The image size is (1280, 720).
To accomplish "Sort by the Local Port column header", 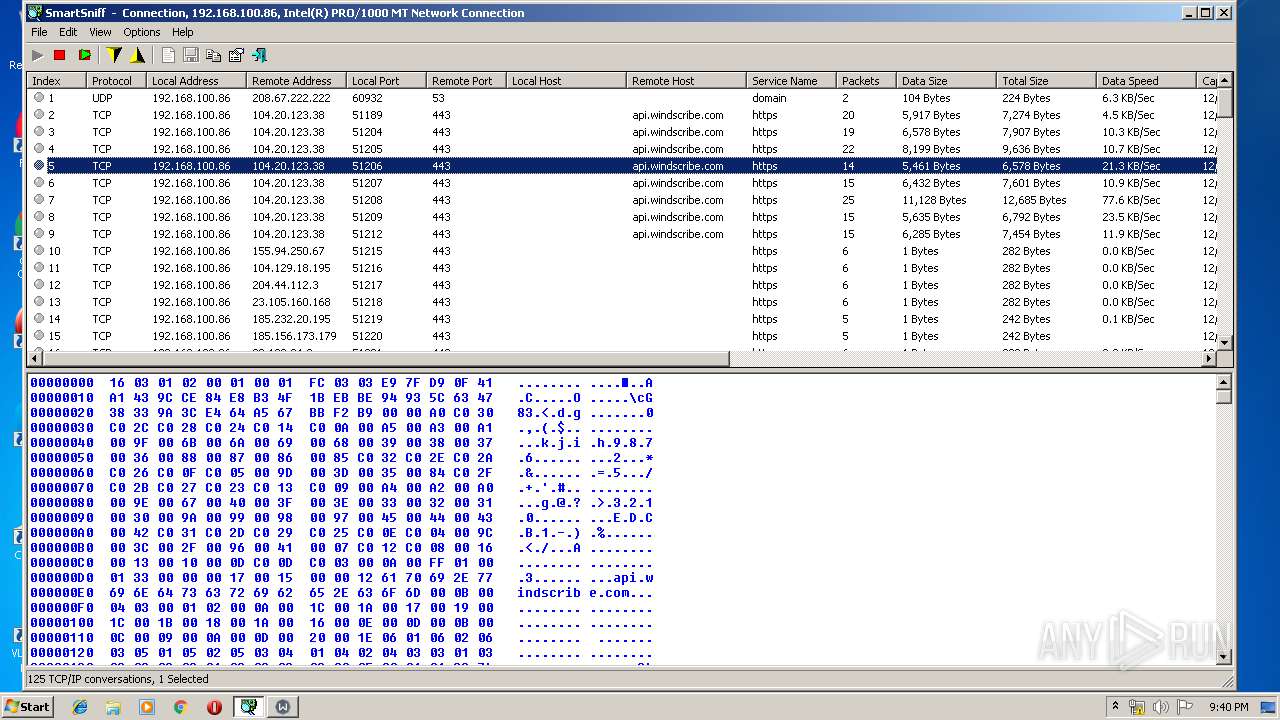I will [386, 81].
